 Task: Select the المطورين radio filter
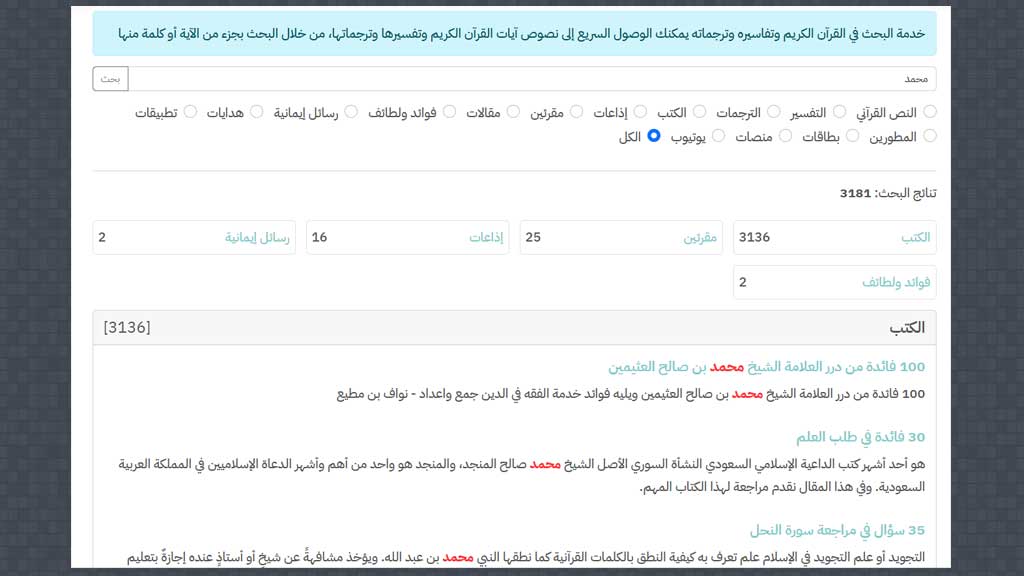[931, 136]
